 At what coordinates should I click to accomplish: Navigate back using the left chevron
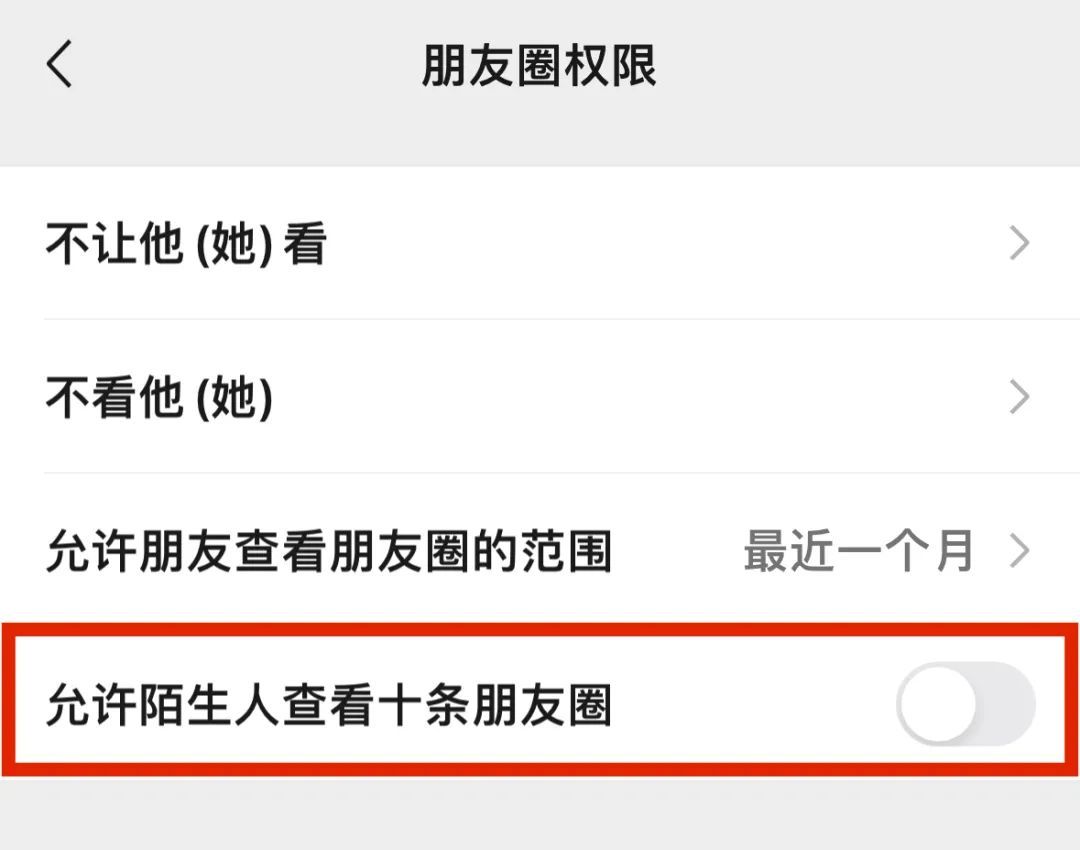pyautogui.click(x=57, y=65)
